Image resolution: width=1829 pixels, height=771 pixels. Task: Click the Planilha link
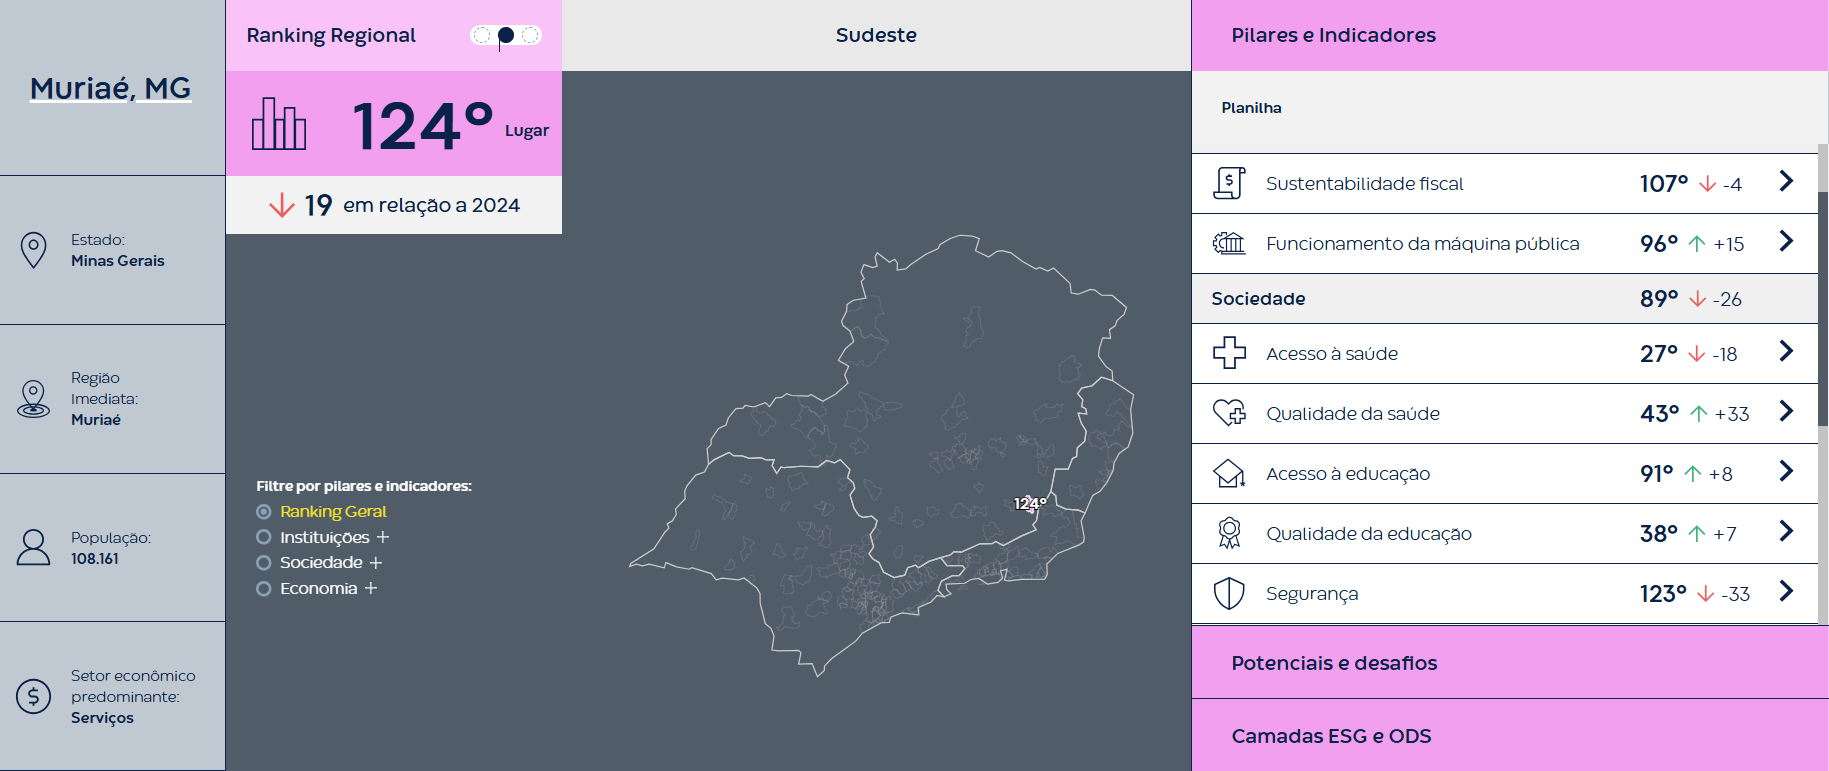point(1251,108)
